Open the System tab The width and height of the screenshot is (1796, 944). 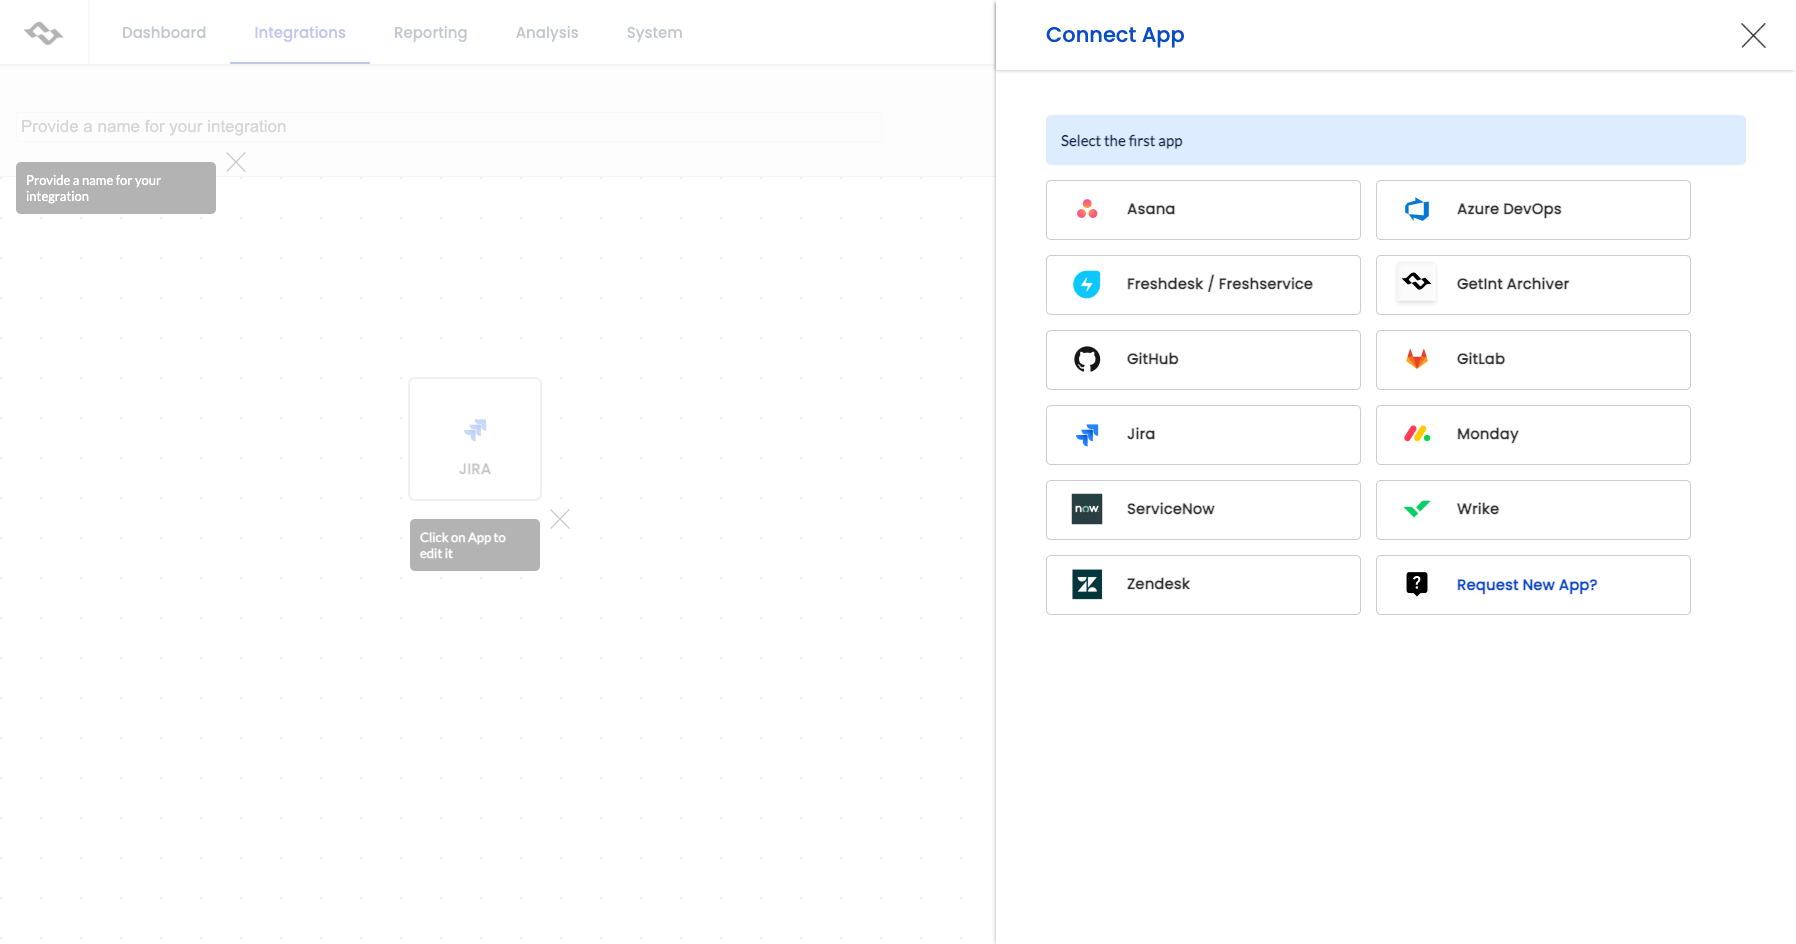[655, 33]
